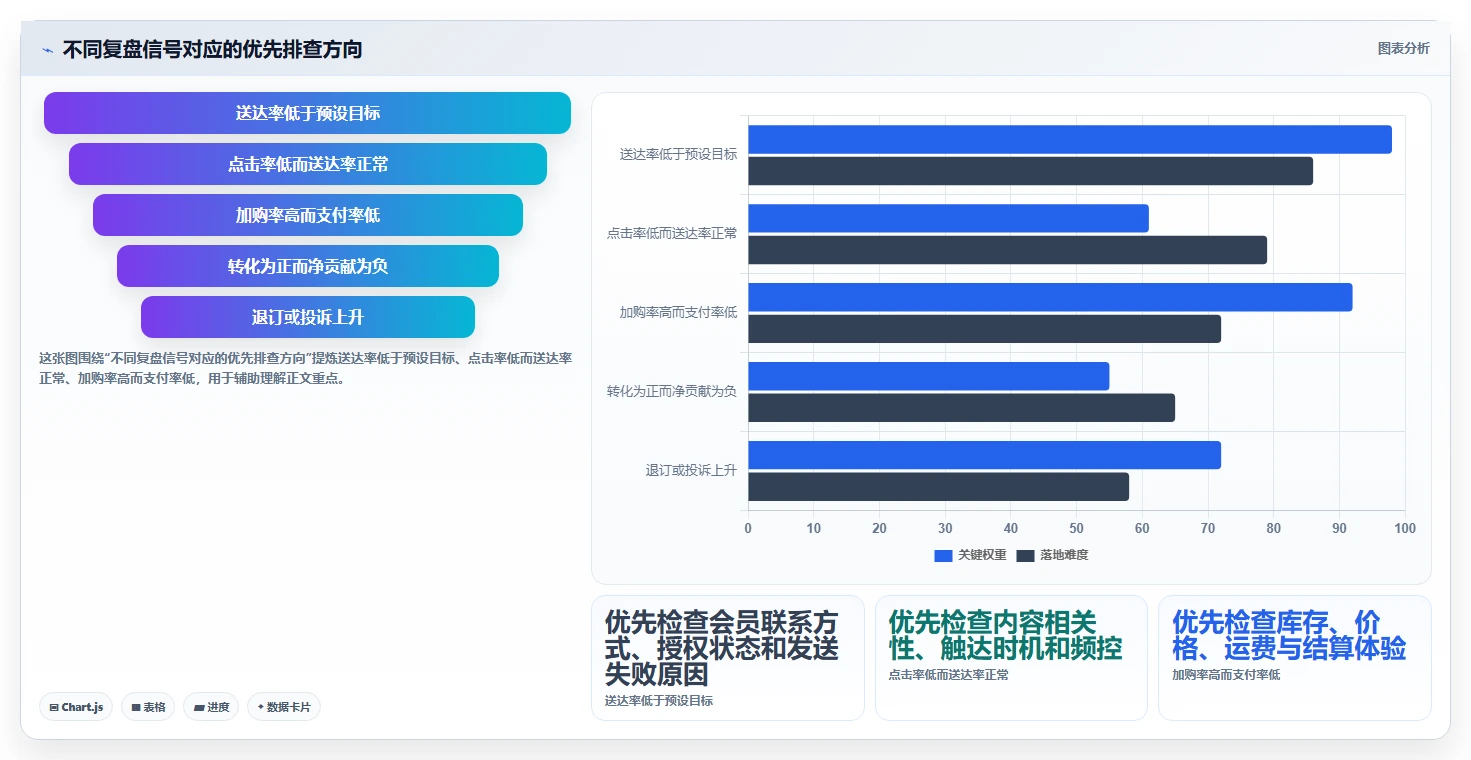Select funnel stage 送达率低于预设目标
The image size is (1471, 760).
(x=307, y=113)
